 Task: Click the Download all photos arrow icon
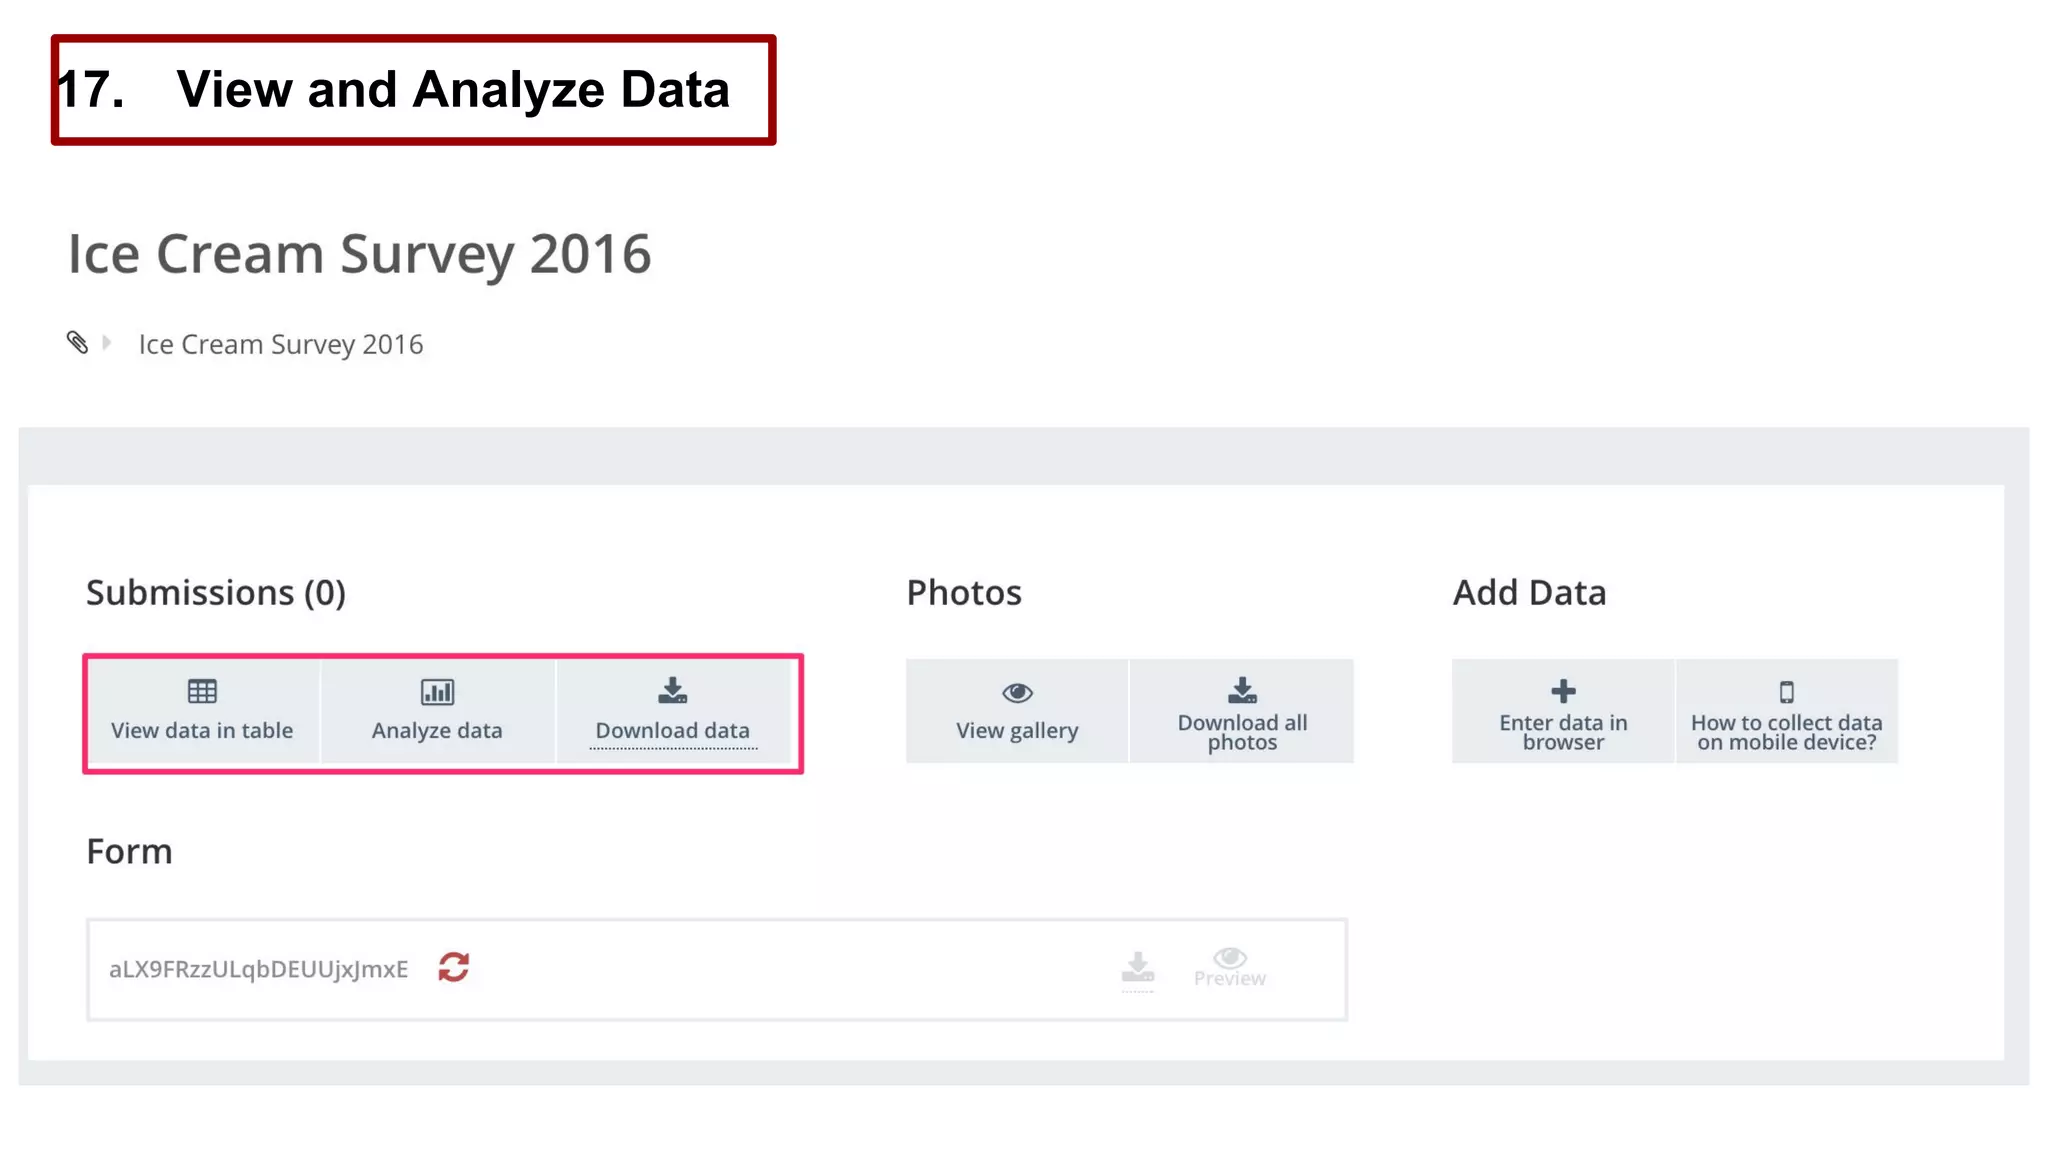(x=1242, y=690)
